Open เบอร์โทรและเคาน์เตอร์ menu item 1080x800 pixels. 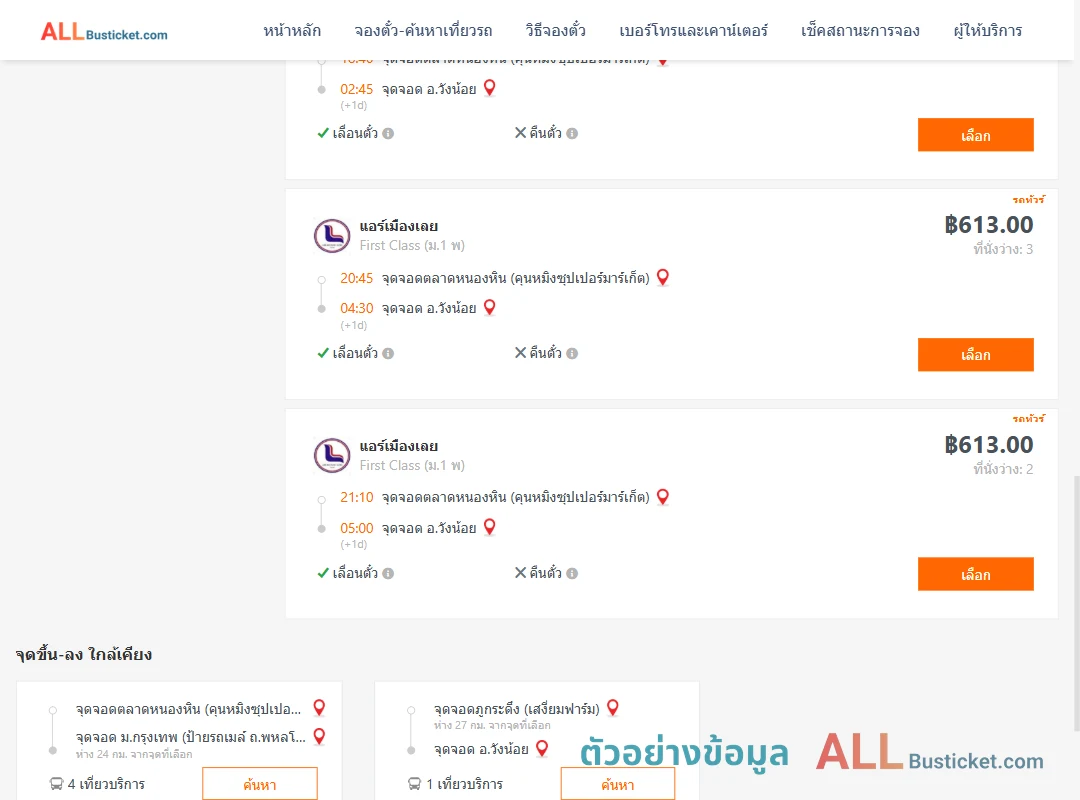pos(694,31)
